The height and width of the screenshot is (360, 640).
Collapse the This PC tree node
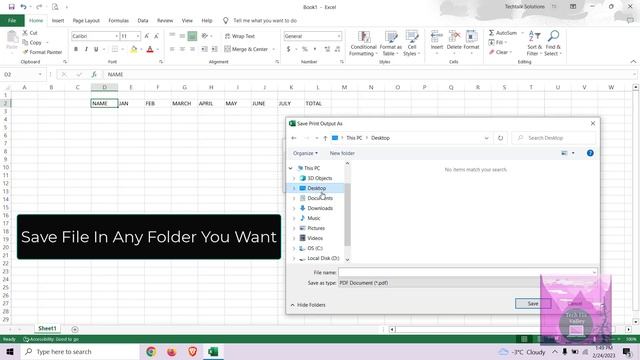click(291, 168)
